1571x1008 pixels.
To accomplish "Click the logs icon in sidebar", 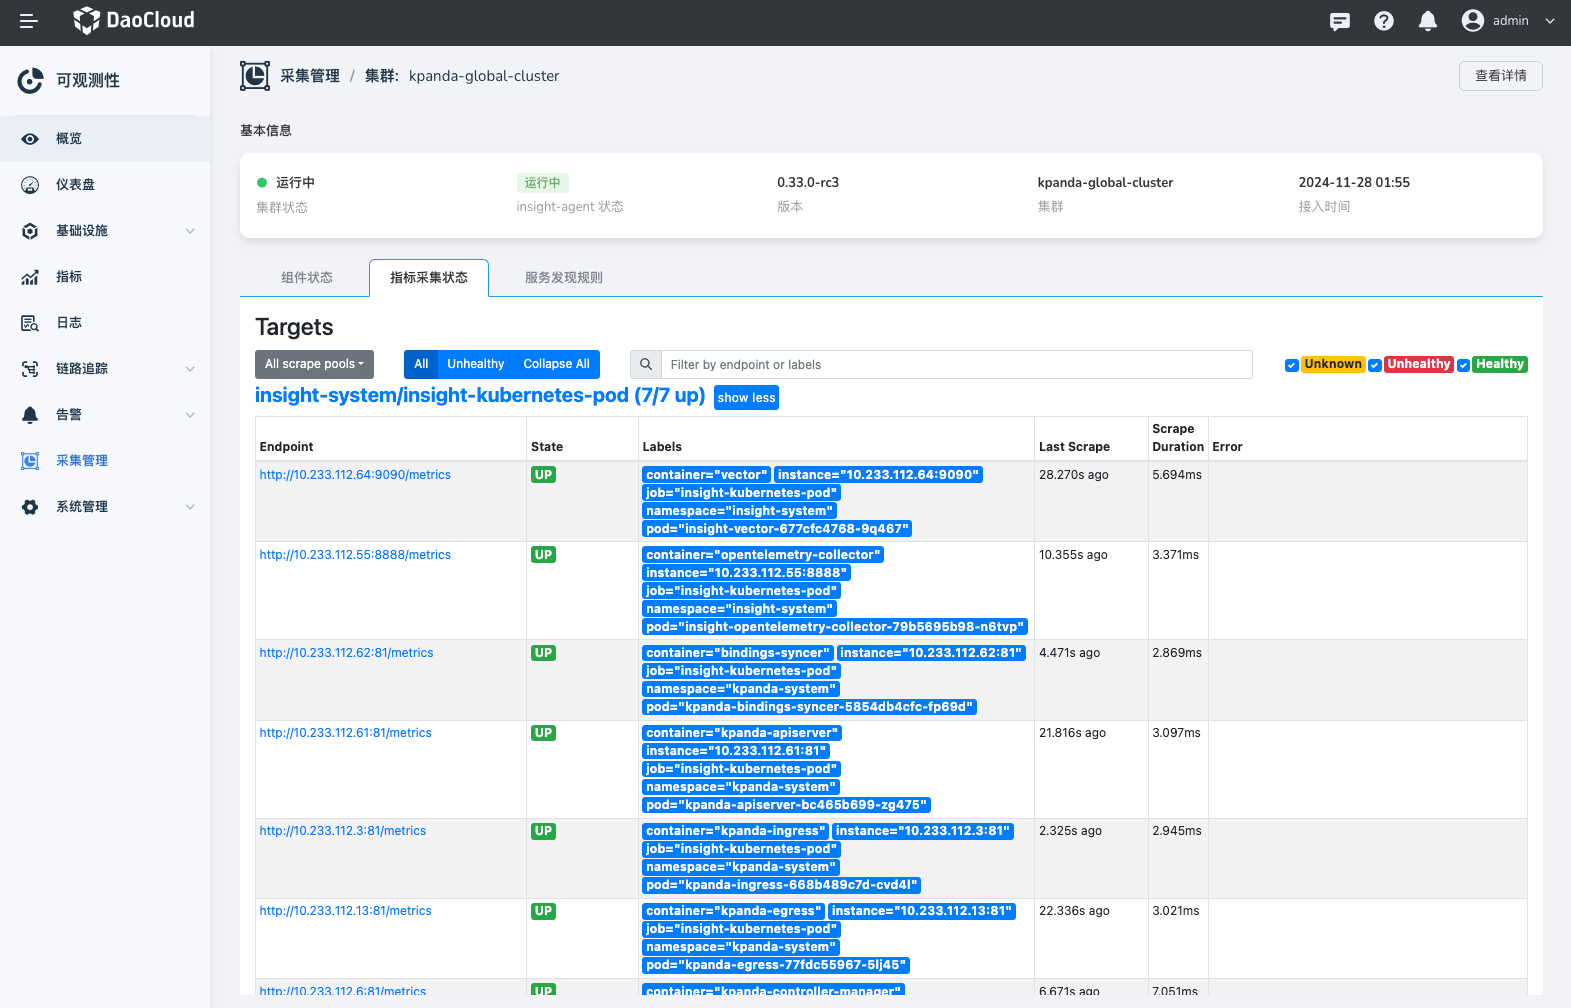I will click(x=30, y=323).
